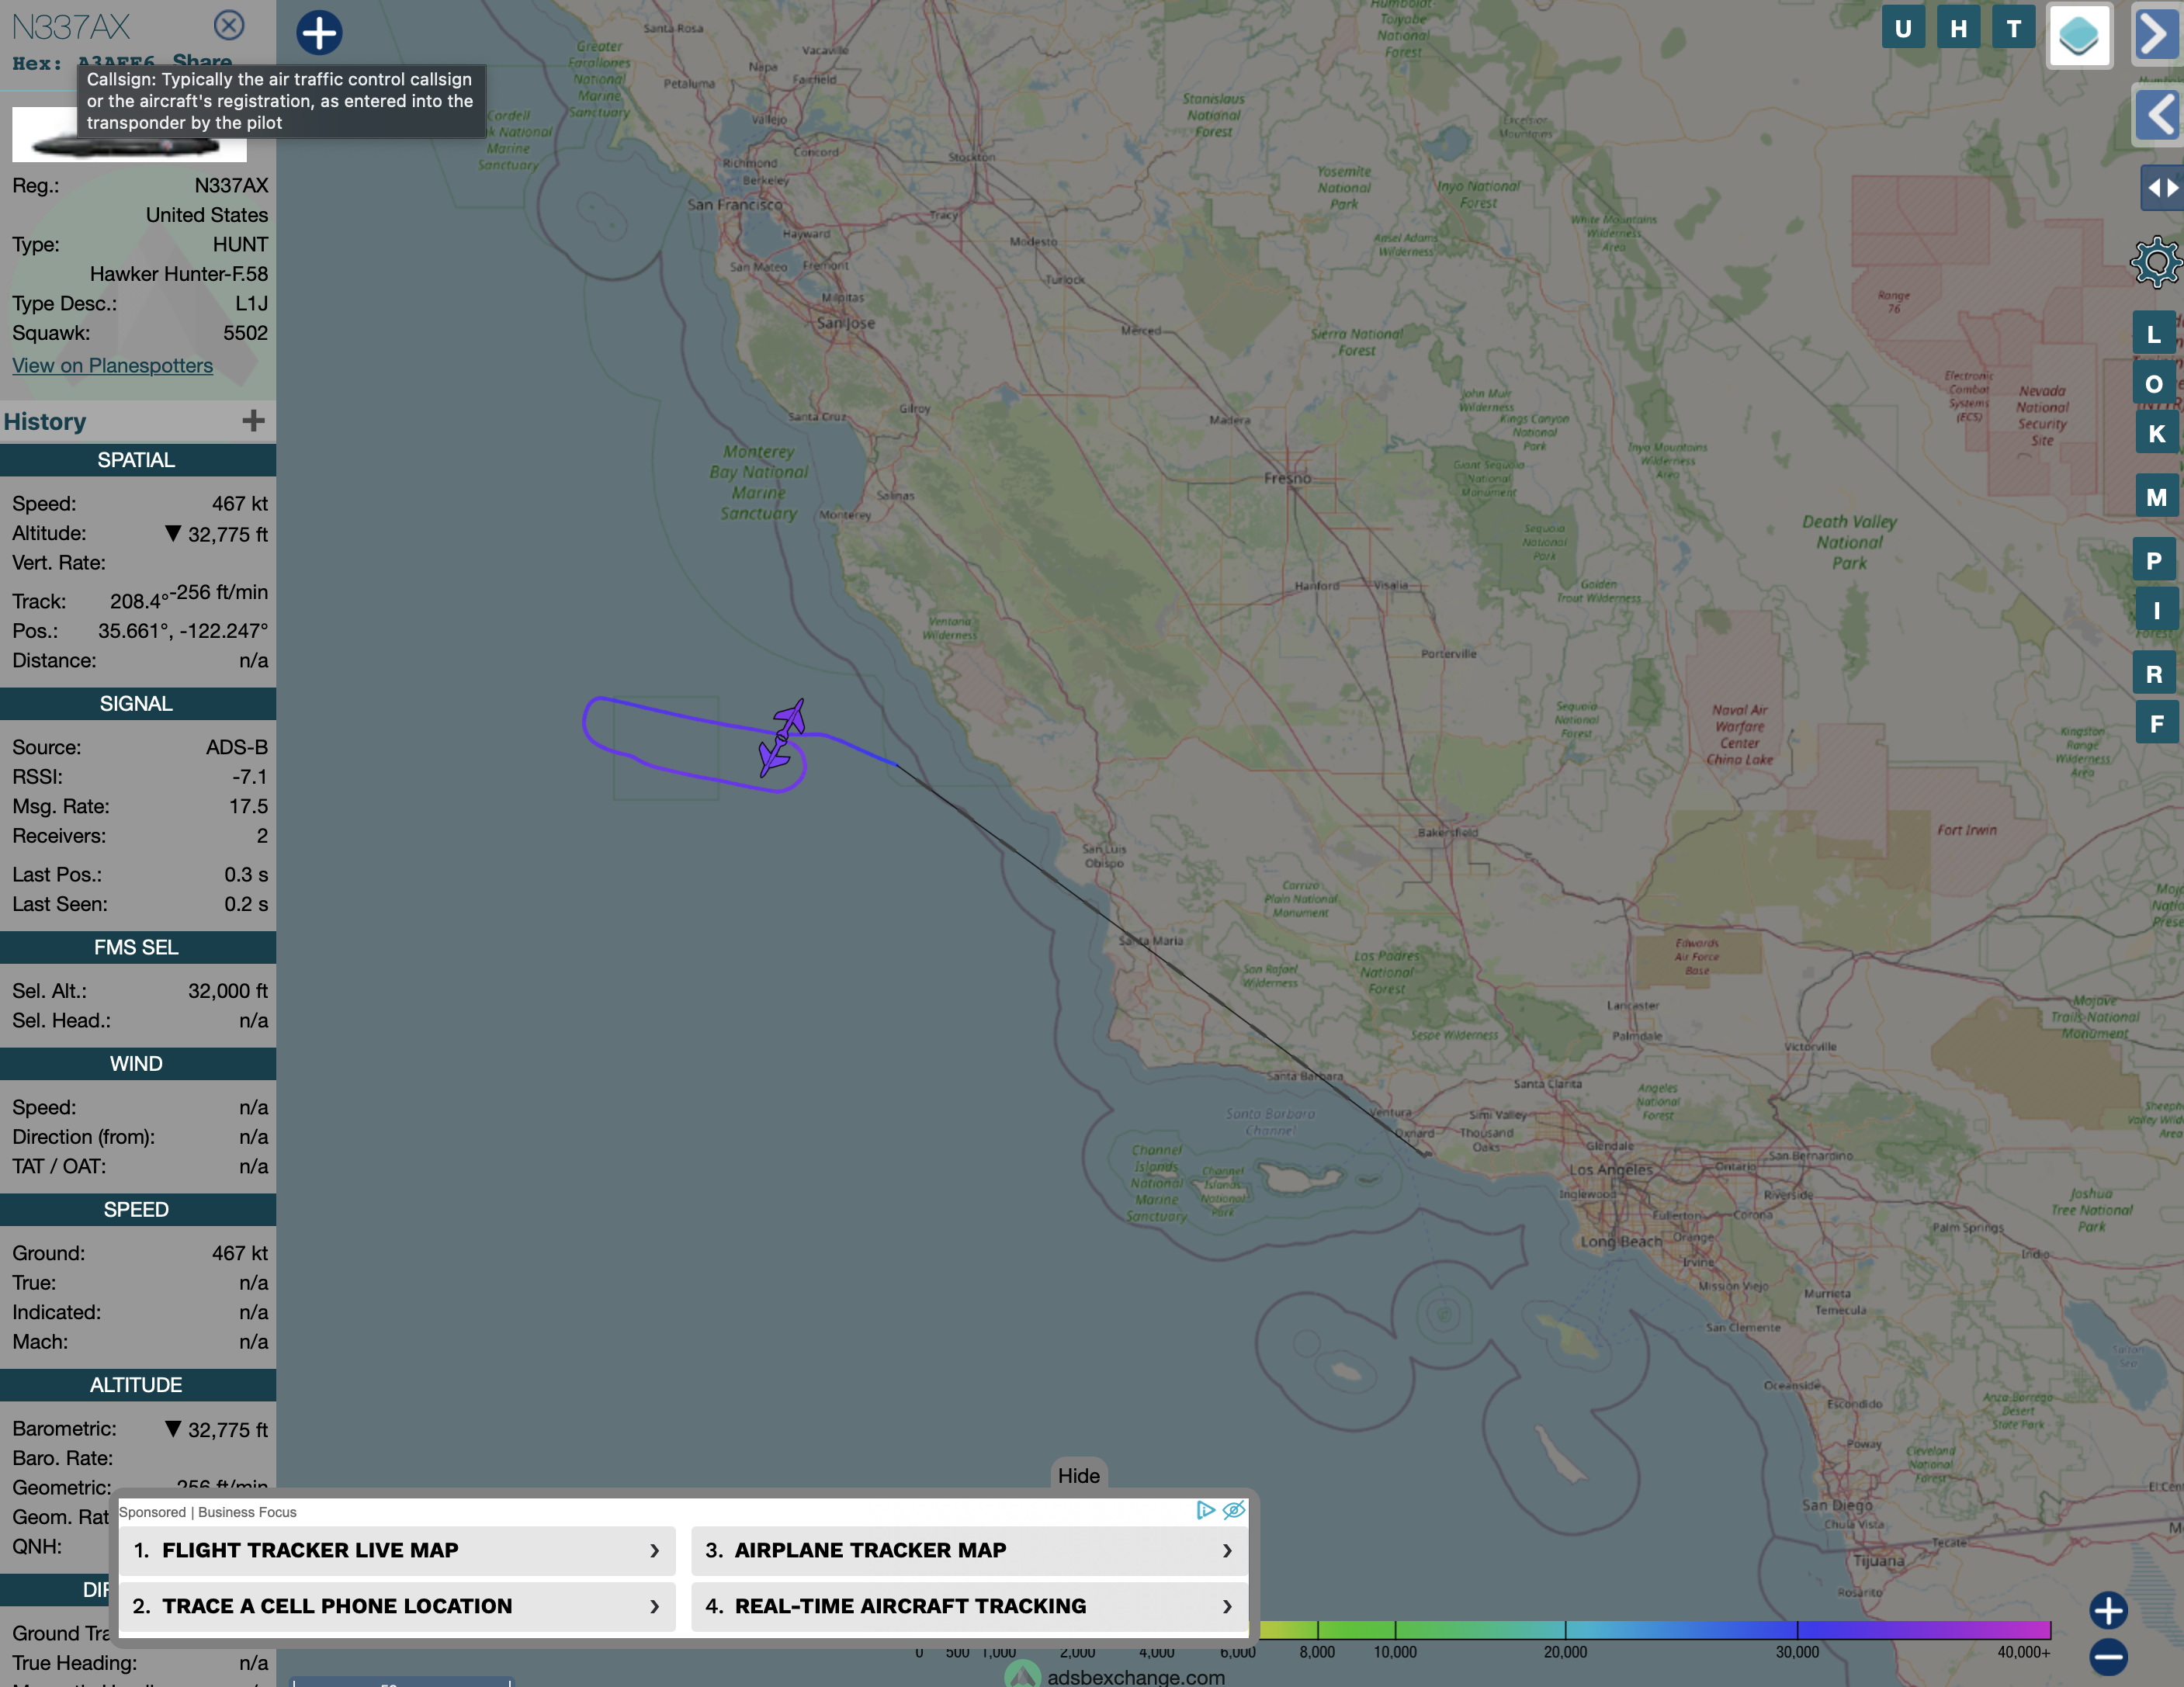Click the SPATIAL section header
Image resolution: width=2184 pixels, height=1687 pixels.
137,460
